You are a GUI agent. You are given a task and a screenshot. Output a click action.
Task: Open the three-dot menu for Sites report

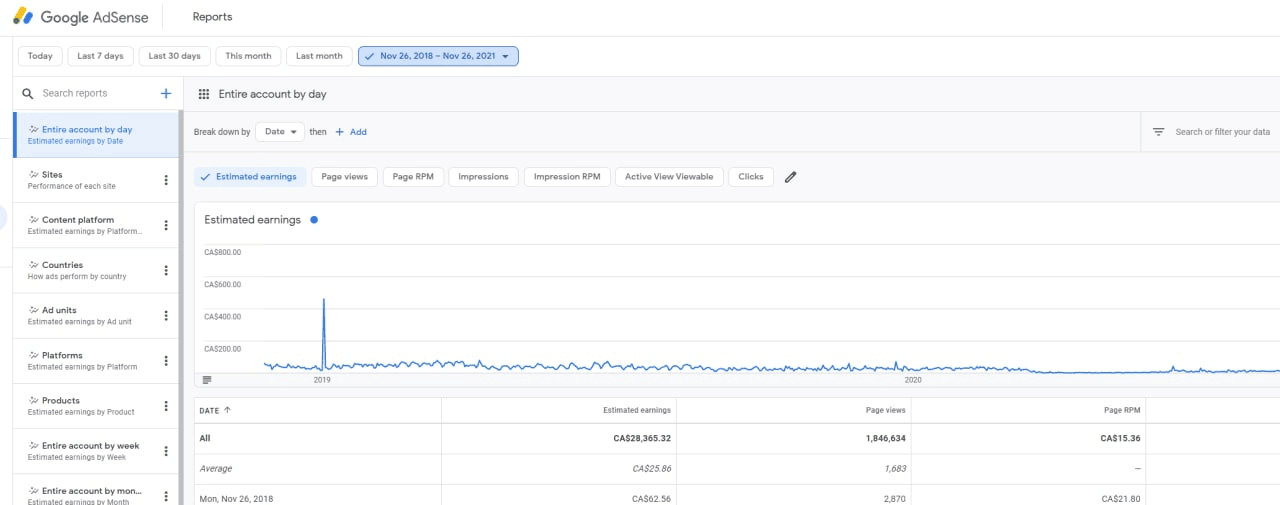pos(166,180)
